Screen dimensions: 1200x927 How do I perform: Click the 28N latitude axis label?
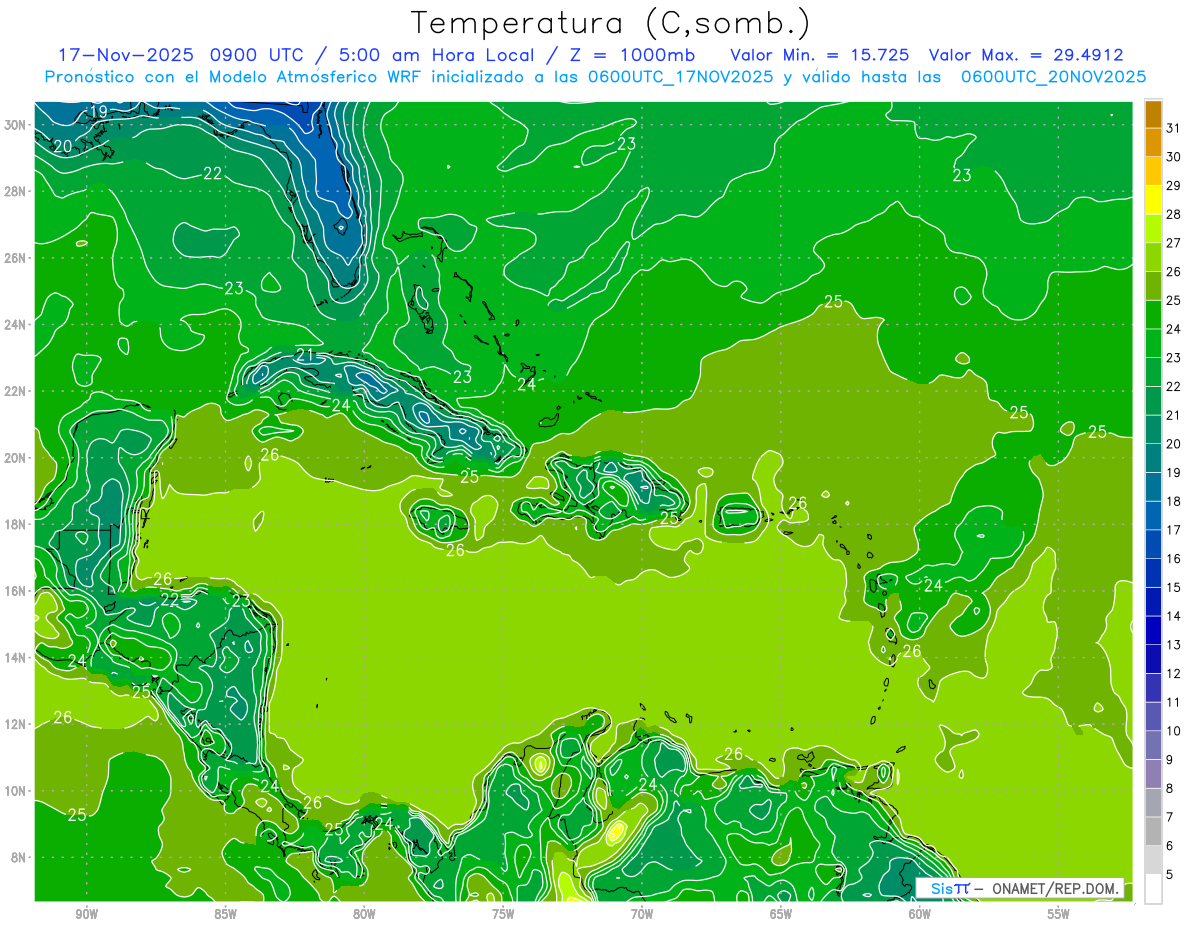click(x=17, y=191)
